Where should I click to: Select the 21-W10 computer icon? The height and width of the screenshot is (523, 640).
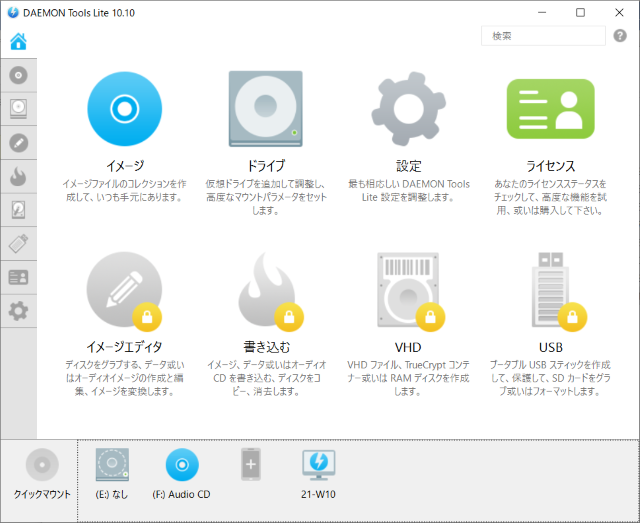click(x=318, y=465)
